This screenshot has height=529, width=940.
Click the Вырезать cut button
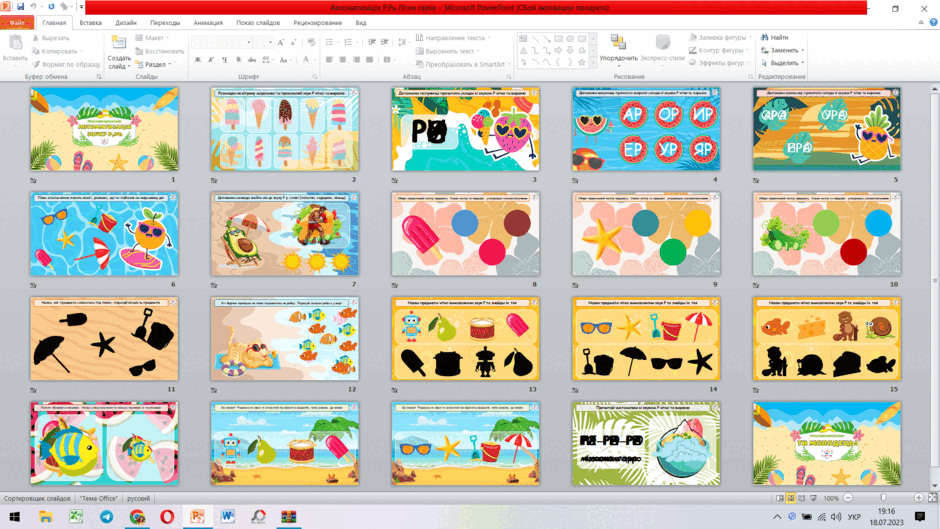click(50, 38)
